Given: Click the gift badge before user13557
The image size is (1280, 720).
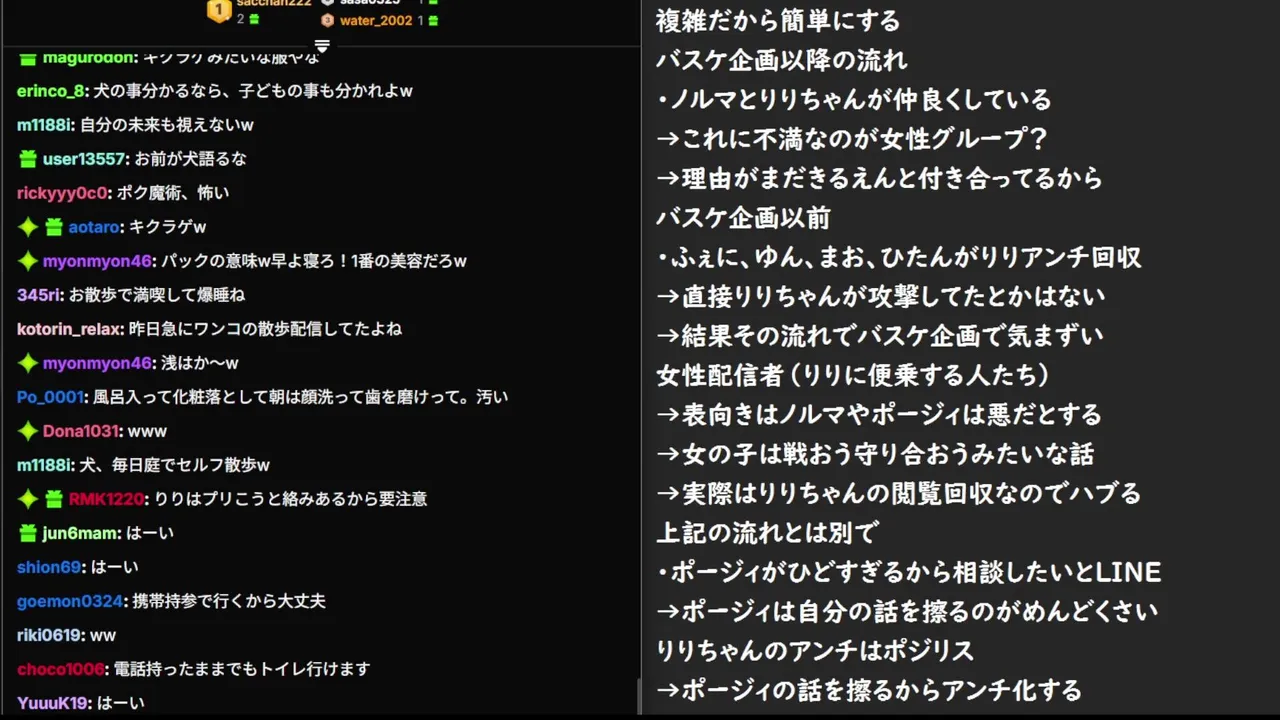Looking at the screenshot, I should [x=27, y=159].
